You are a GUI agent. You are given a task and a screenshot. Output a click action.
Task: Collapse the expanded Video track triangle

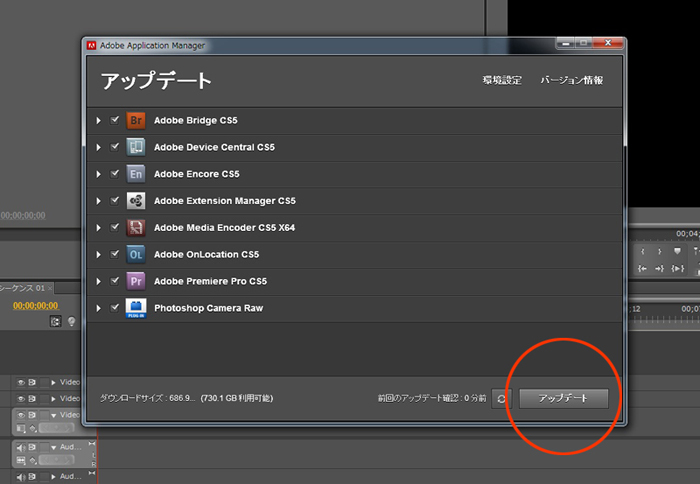(54, 415)
